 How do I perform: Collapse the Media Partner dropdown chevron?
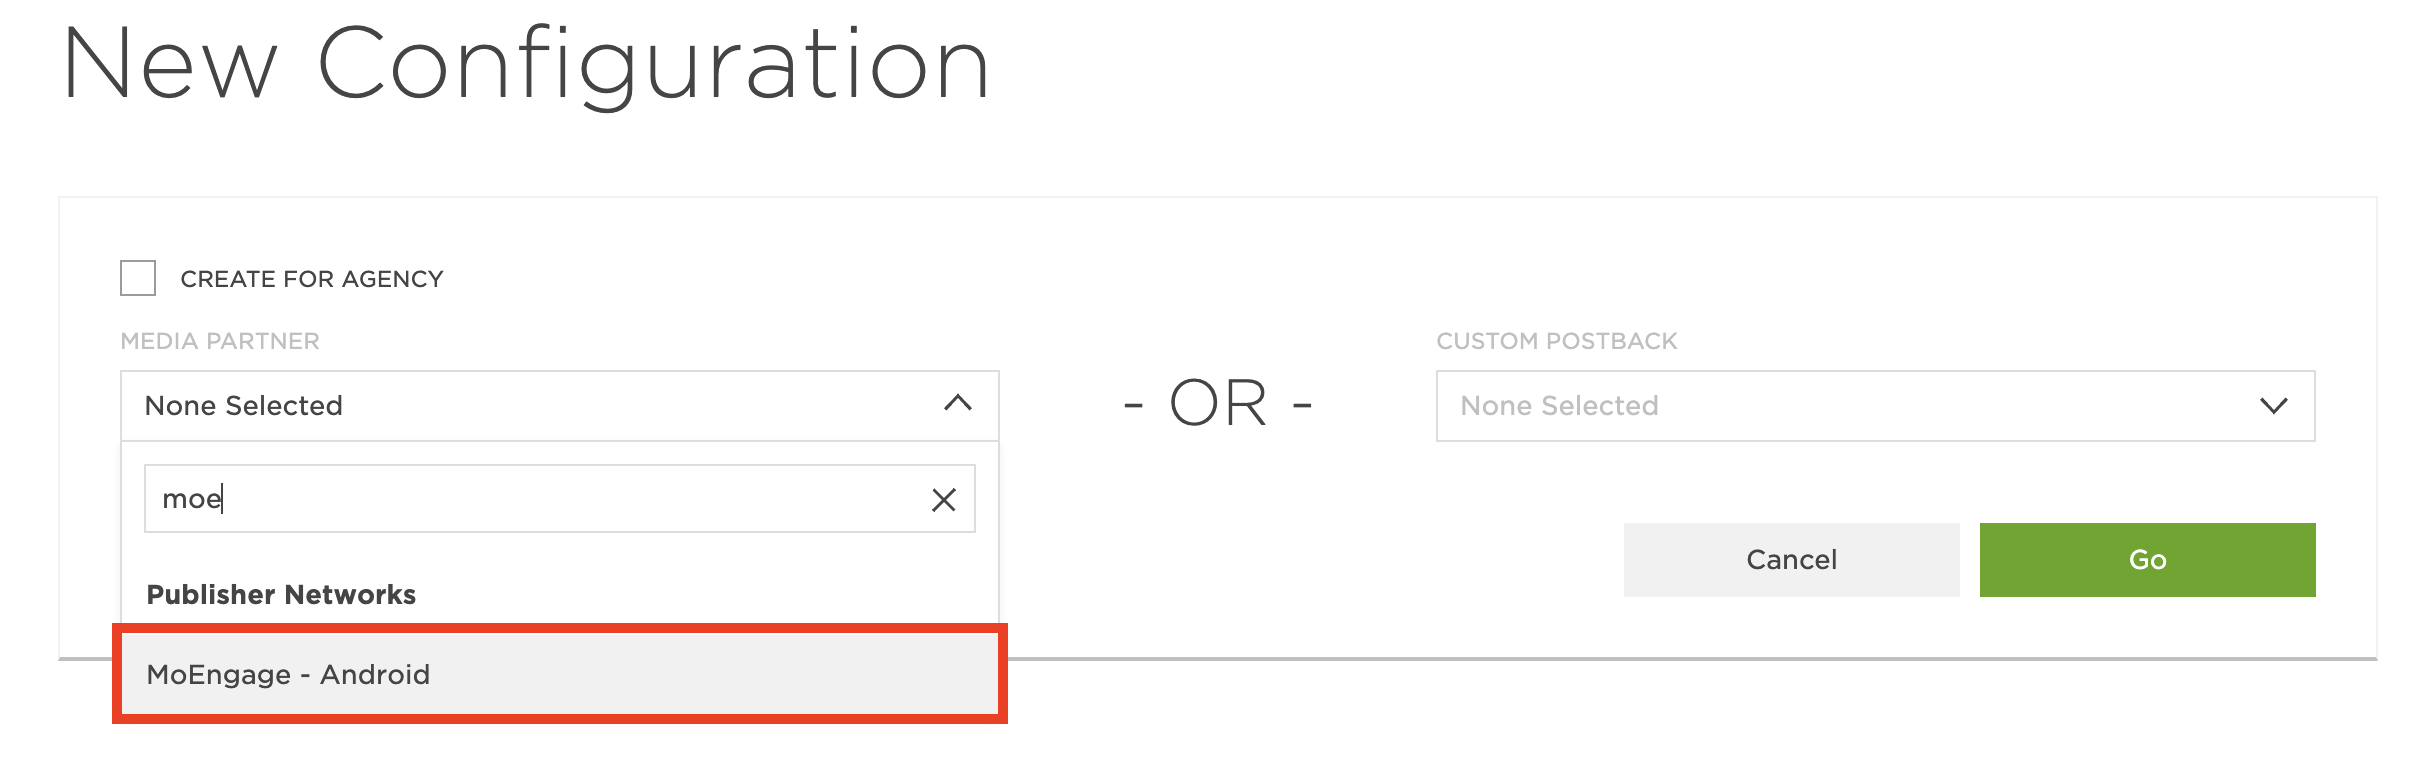957,404
